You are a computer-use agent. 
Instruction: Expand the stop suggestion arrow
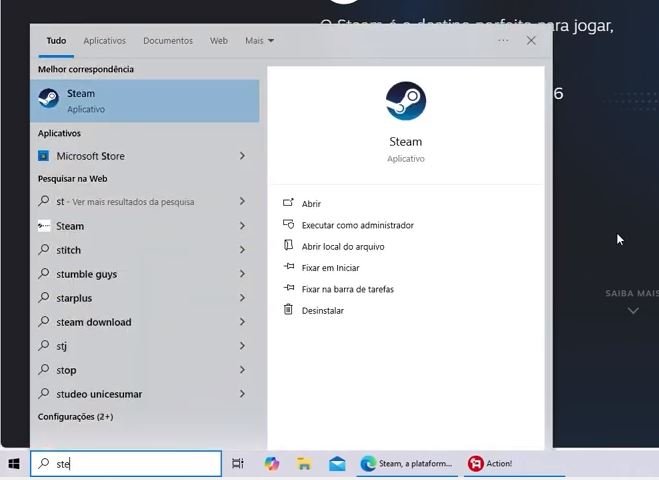point(243,369)
